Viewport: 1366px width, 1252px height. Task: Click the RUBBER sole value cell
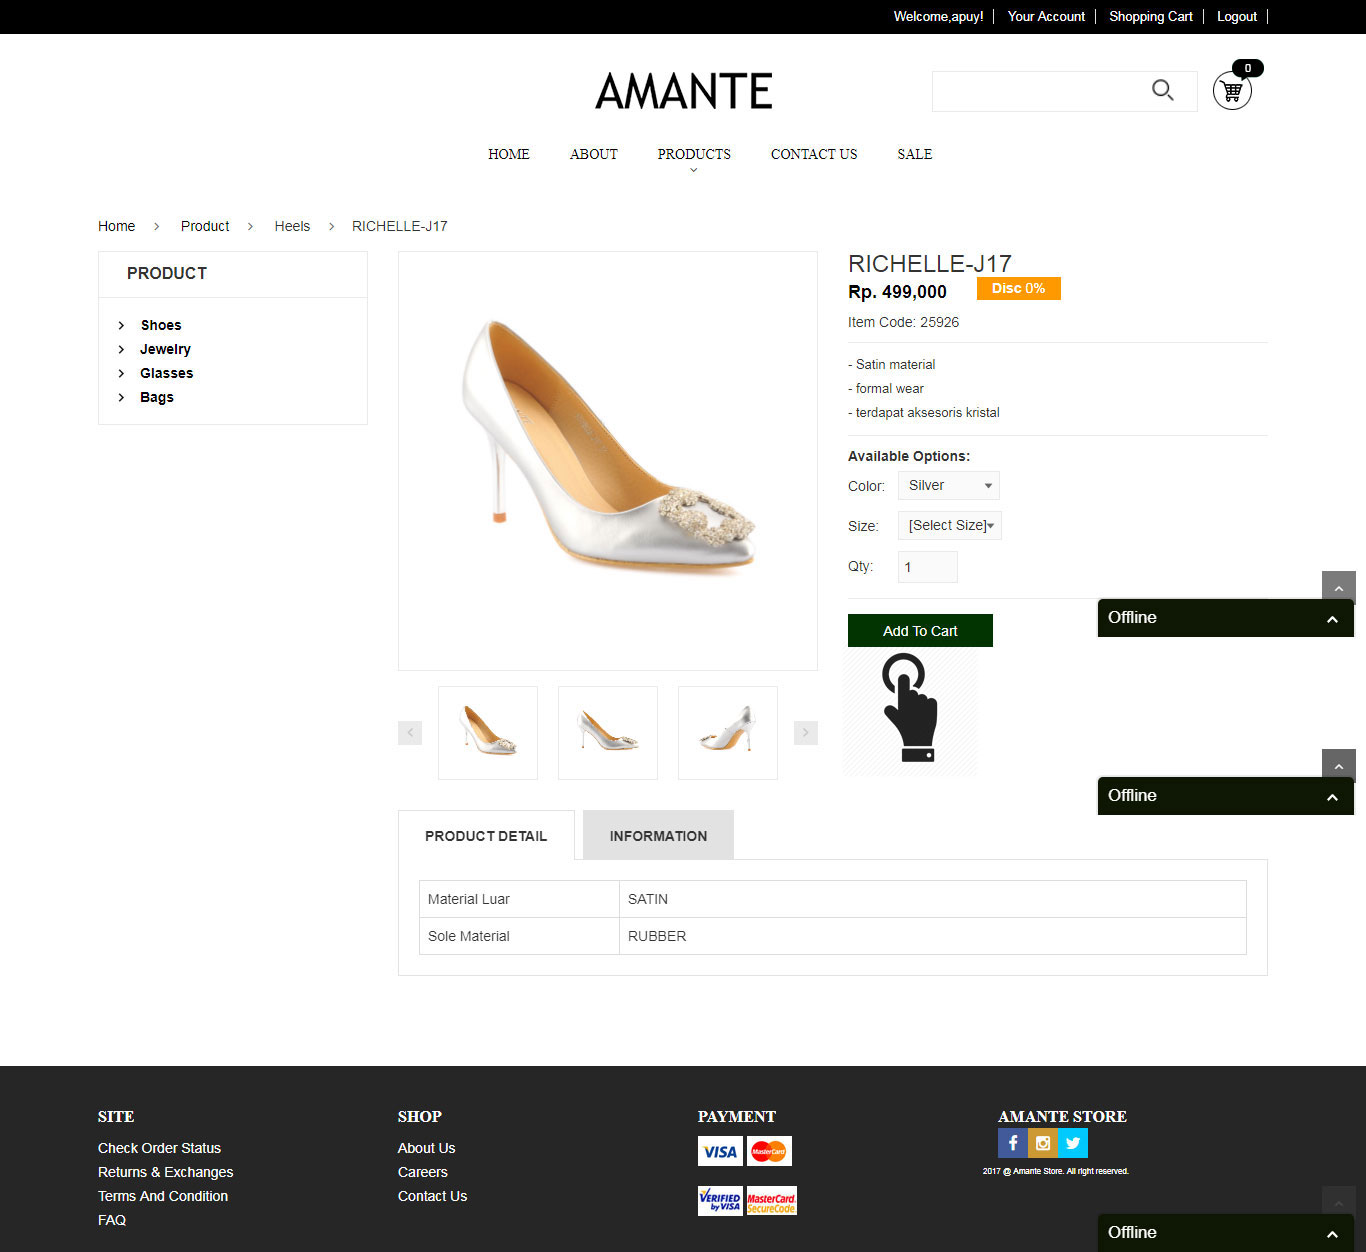[933, 936]
